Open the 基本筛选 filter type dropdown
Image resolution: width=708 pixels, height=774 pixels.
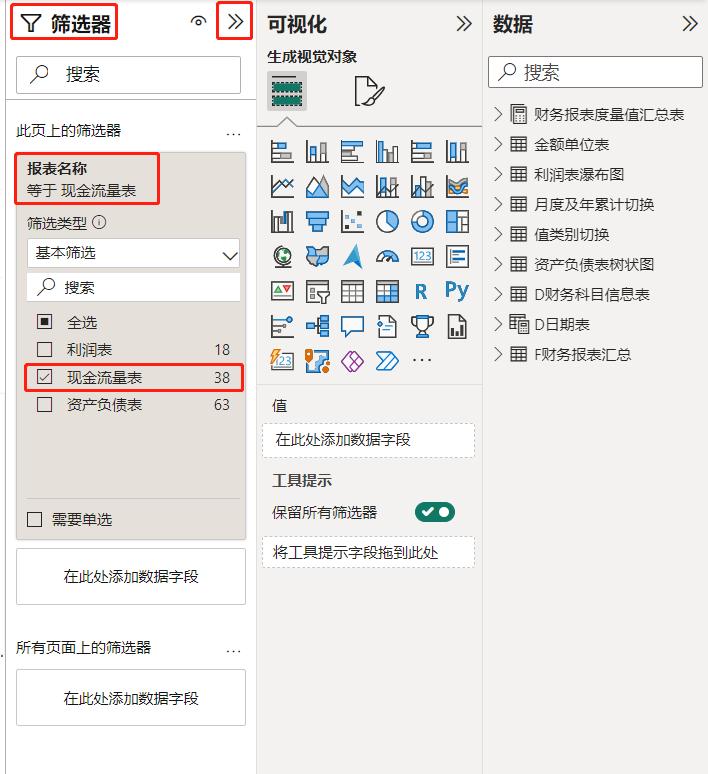click(133, 253)
